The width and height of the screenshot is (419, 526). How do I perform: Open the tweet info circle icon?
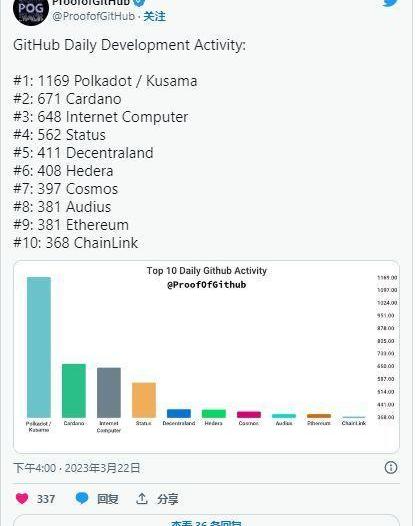pyautogui.click(x=391, y=467)
